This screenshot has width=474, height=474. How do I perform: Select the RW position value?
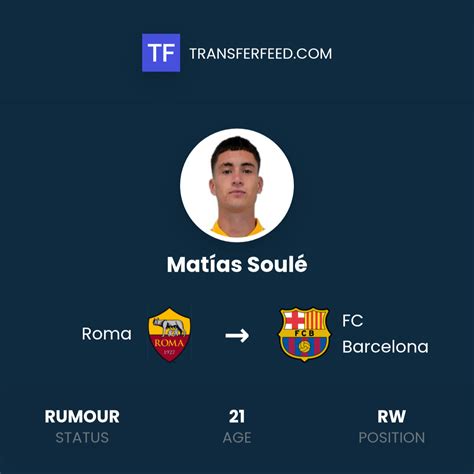[392, 417]
